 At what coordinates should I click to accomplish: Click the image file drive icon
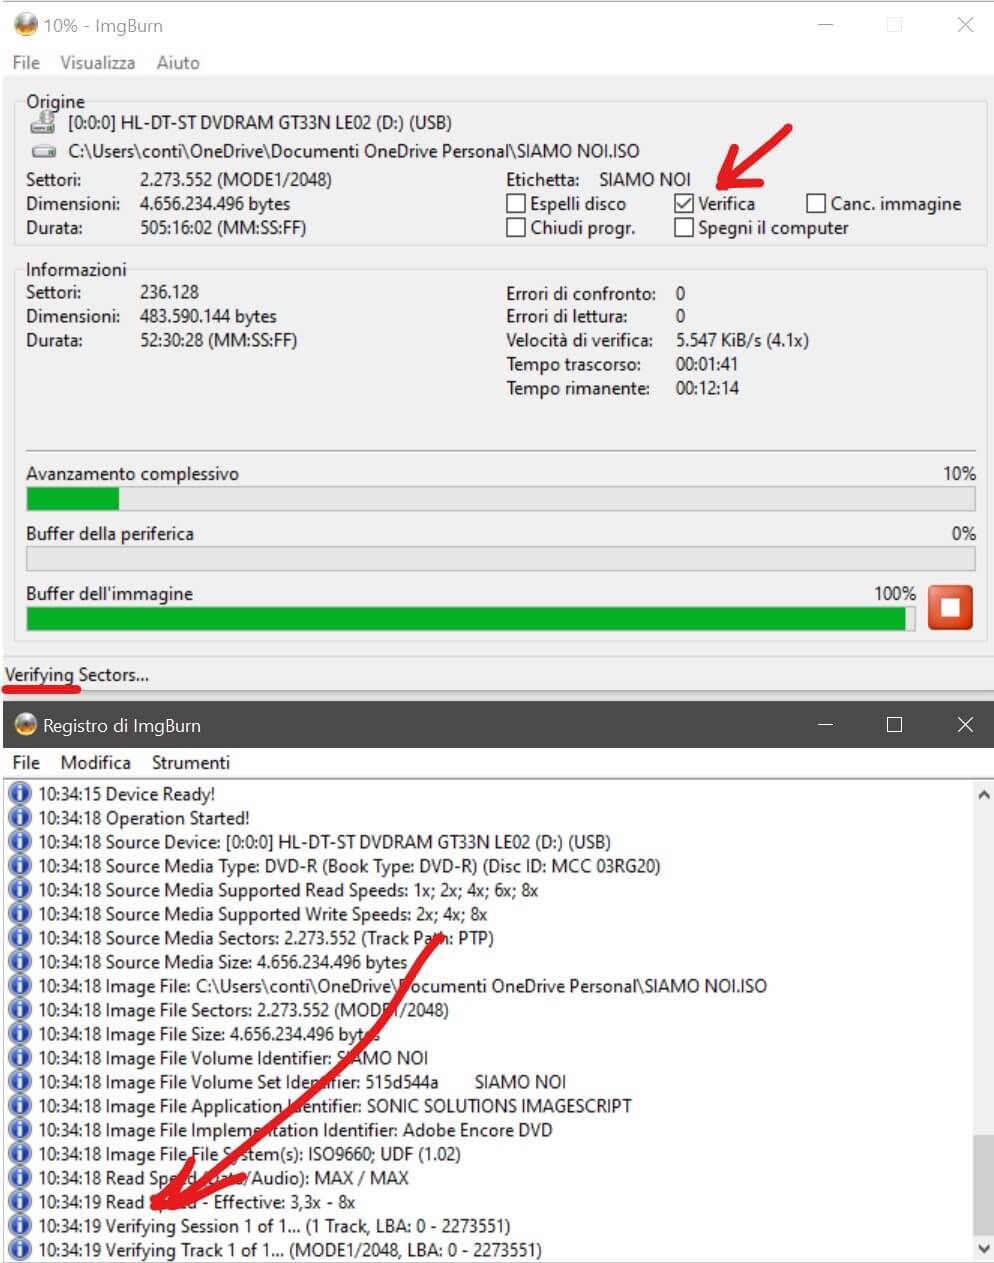tap(43, 152)
